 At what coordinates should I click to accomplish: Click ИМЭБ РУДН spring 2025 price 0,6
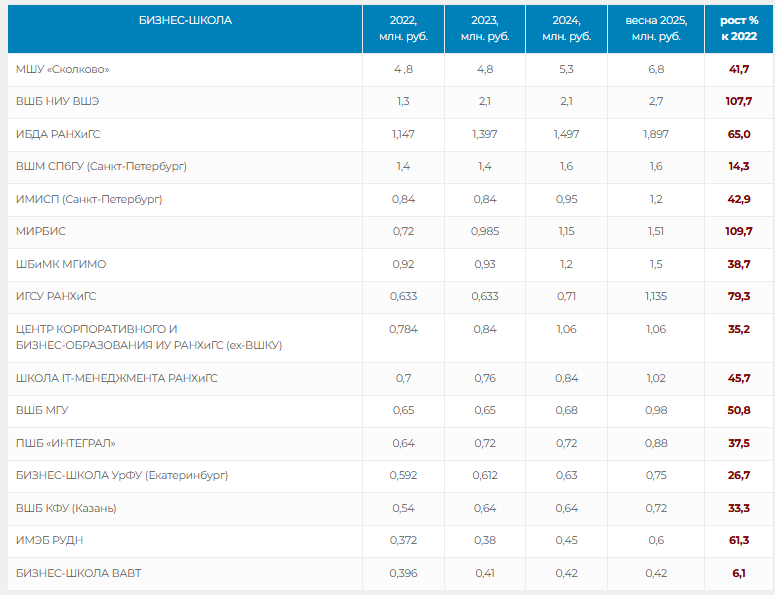click(656, 540)
